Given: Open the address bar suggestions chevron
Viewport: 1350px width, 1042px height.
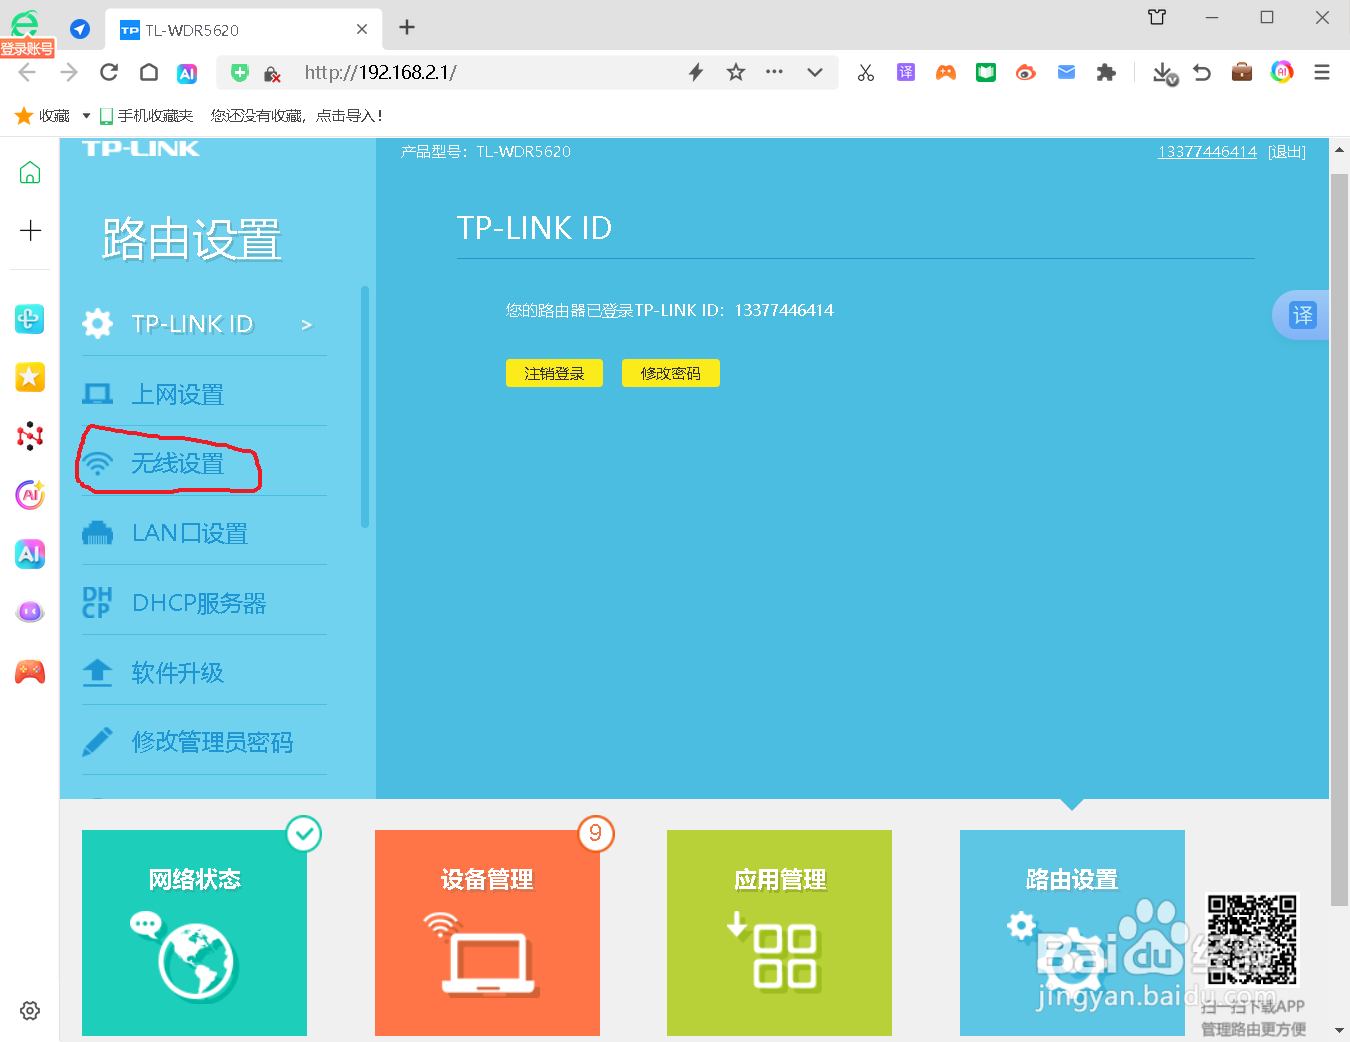Looking at the screenshot, I should point(815,72).
